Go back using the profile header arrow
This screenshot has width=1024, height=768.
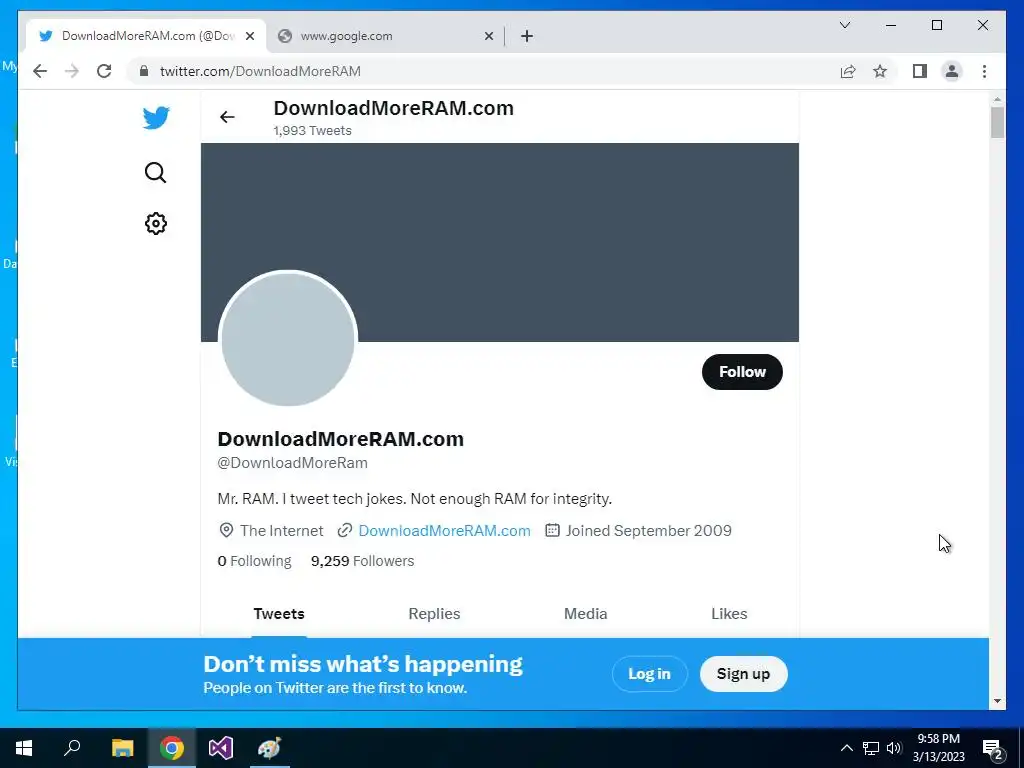(227, 117)
